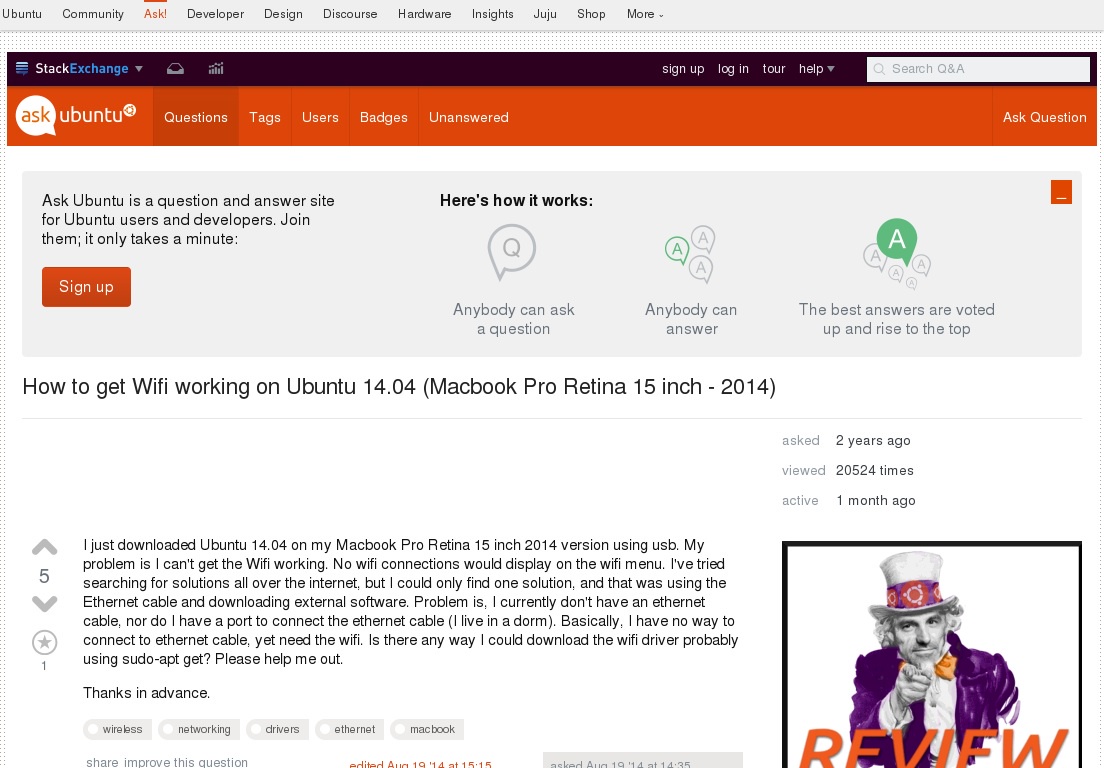
Task: Click the 'Anybody can ask a question' Q icon
Action: 512,252
